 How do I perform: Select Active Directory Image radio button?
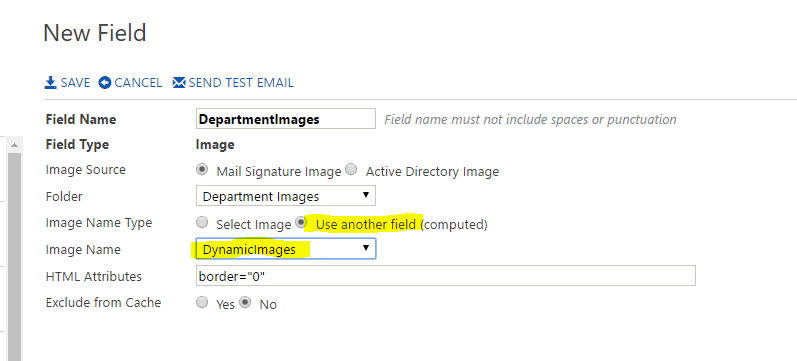pyautogui.click(x=351, y=169)
